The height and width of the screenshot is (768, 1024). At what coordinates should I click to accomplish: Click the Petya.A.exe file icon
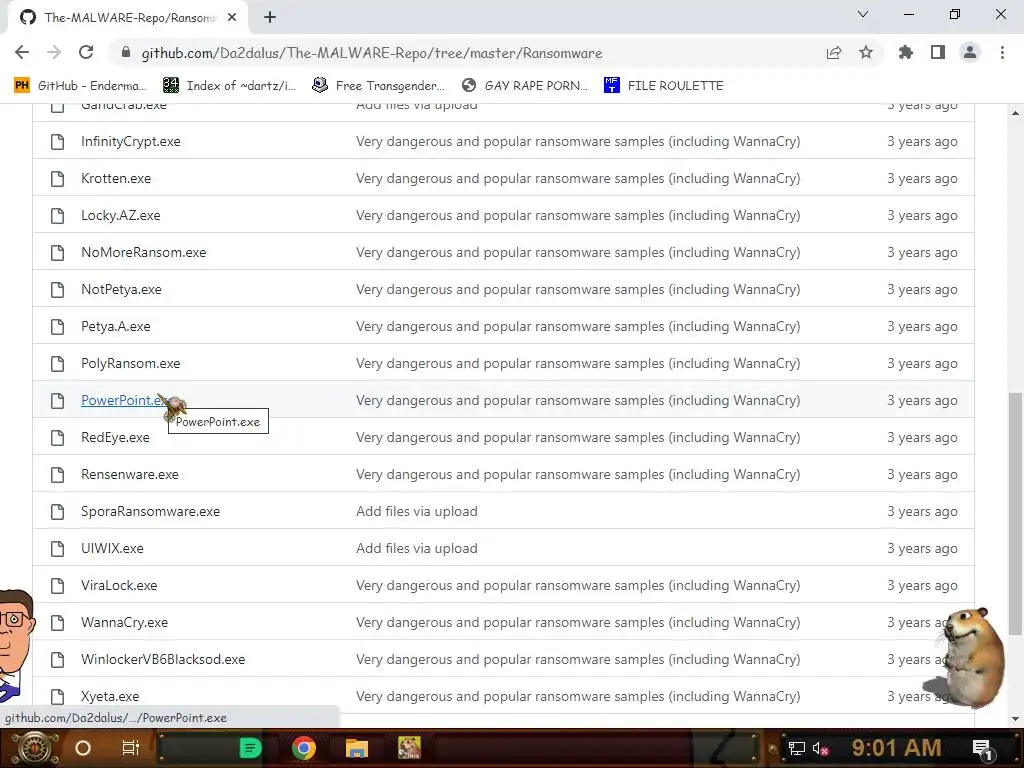(57, 327)
